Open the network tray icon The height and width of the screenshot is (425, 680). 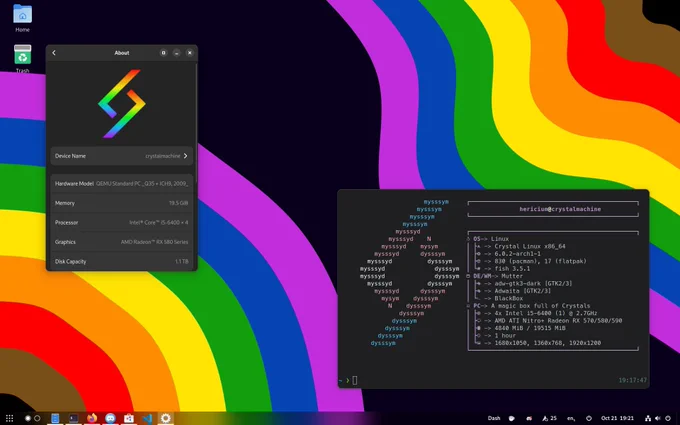coord(648,418)
